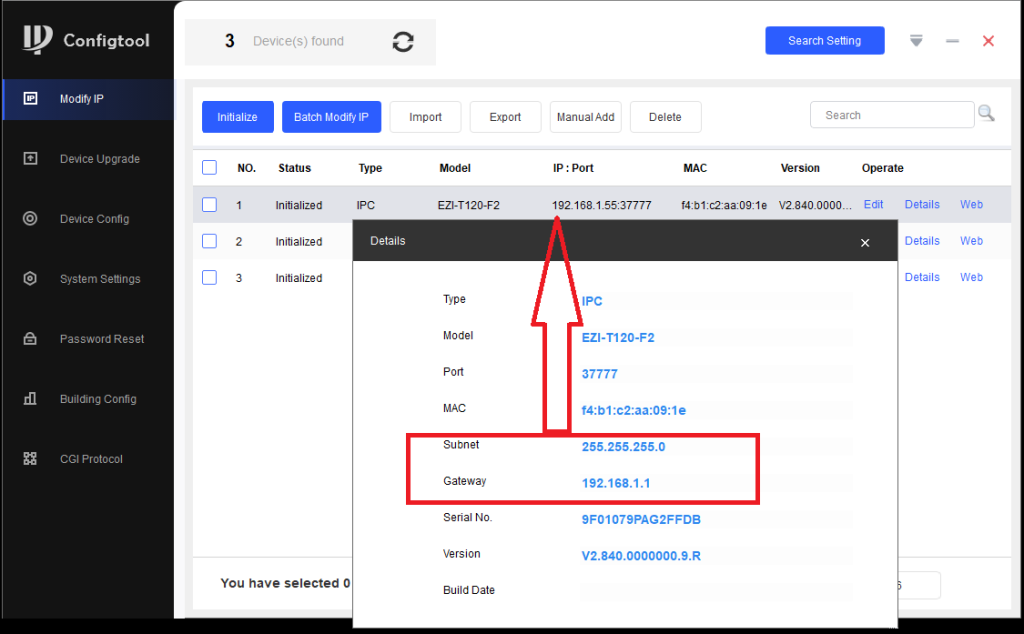Open Web link for device 2
Viewport: 1024px width, 634px height.
[x=971, y=241]
